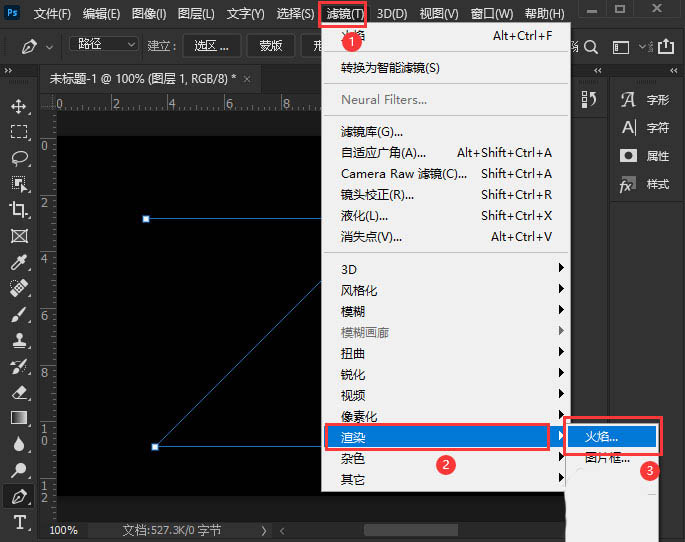
Task: Select the Horizontal Type tool
Action: [19, 522]
